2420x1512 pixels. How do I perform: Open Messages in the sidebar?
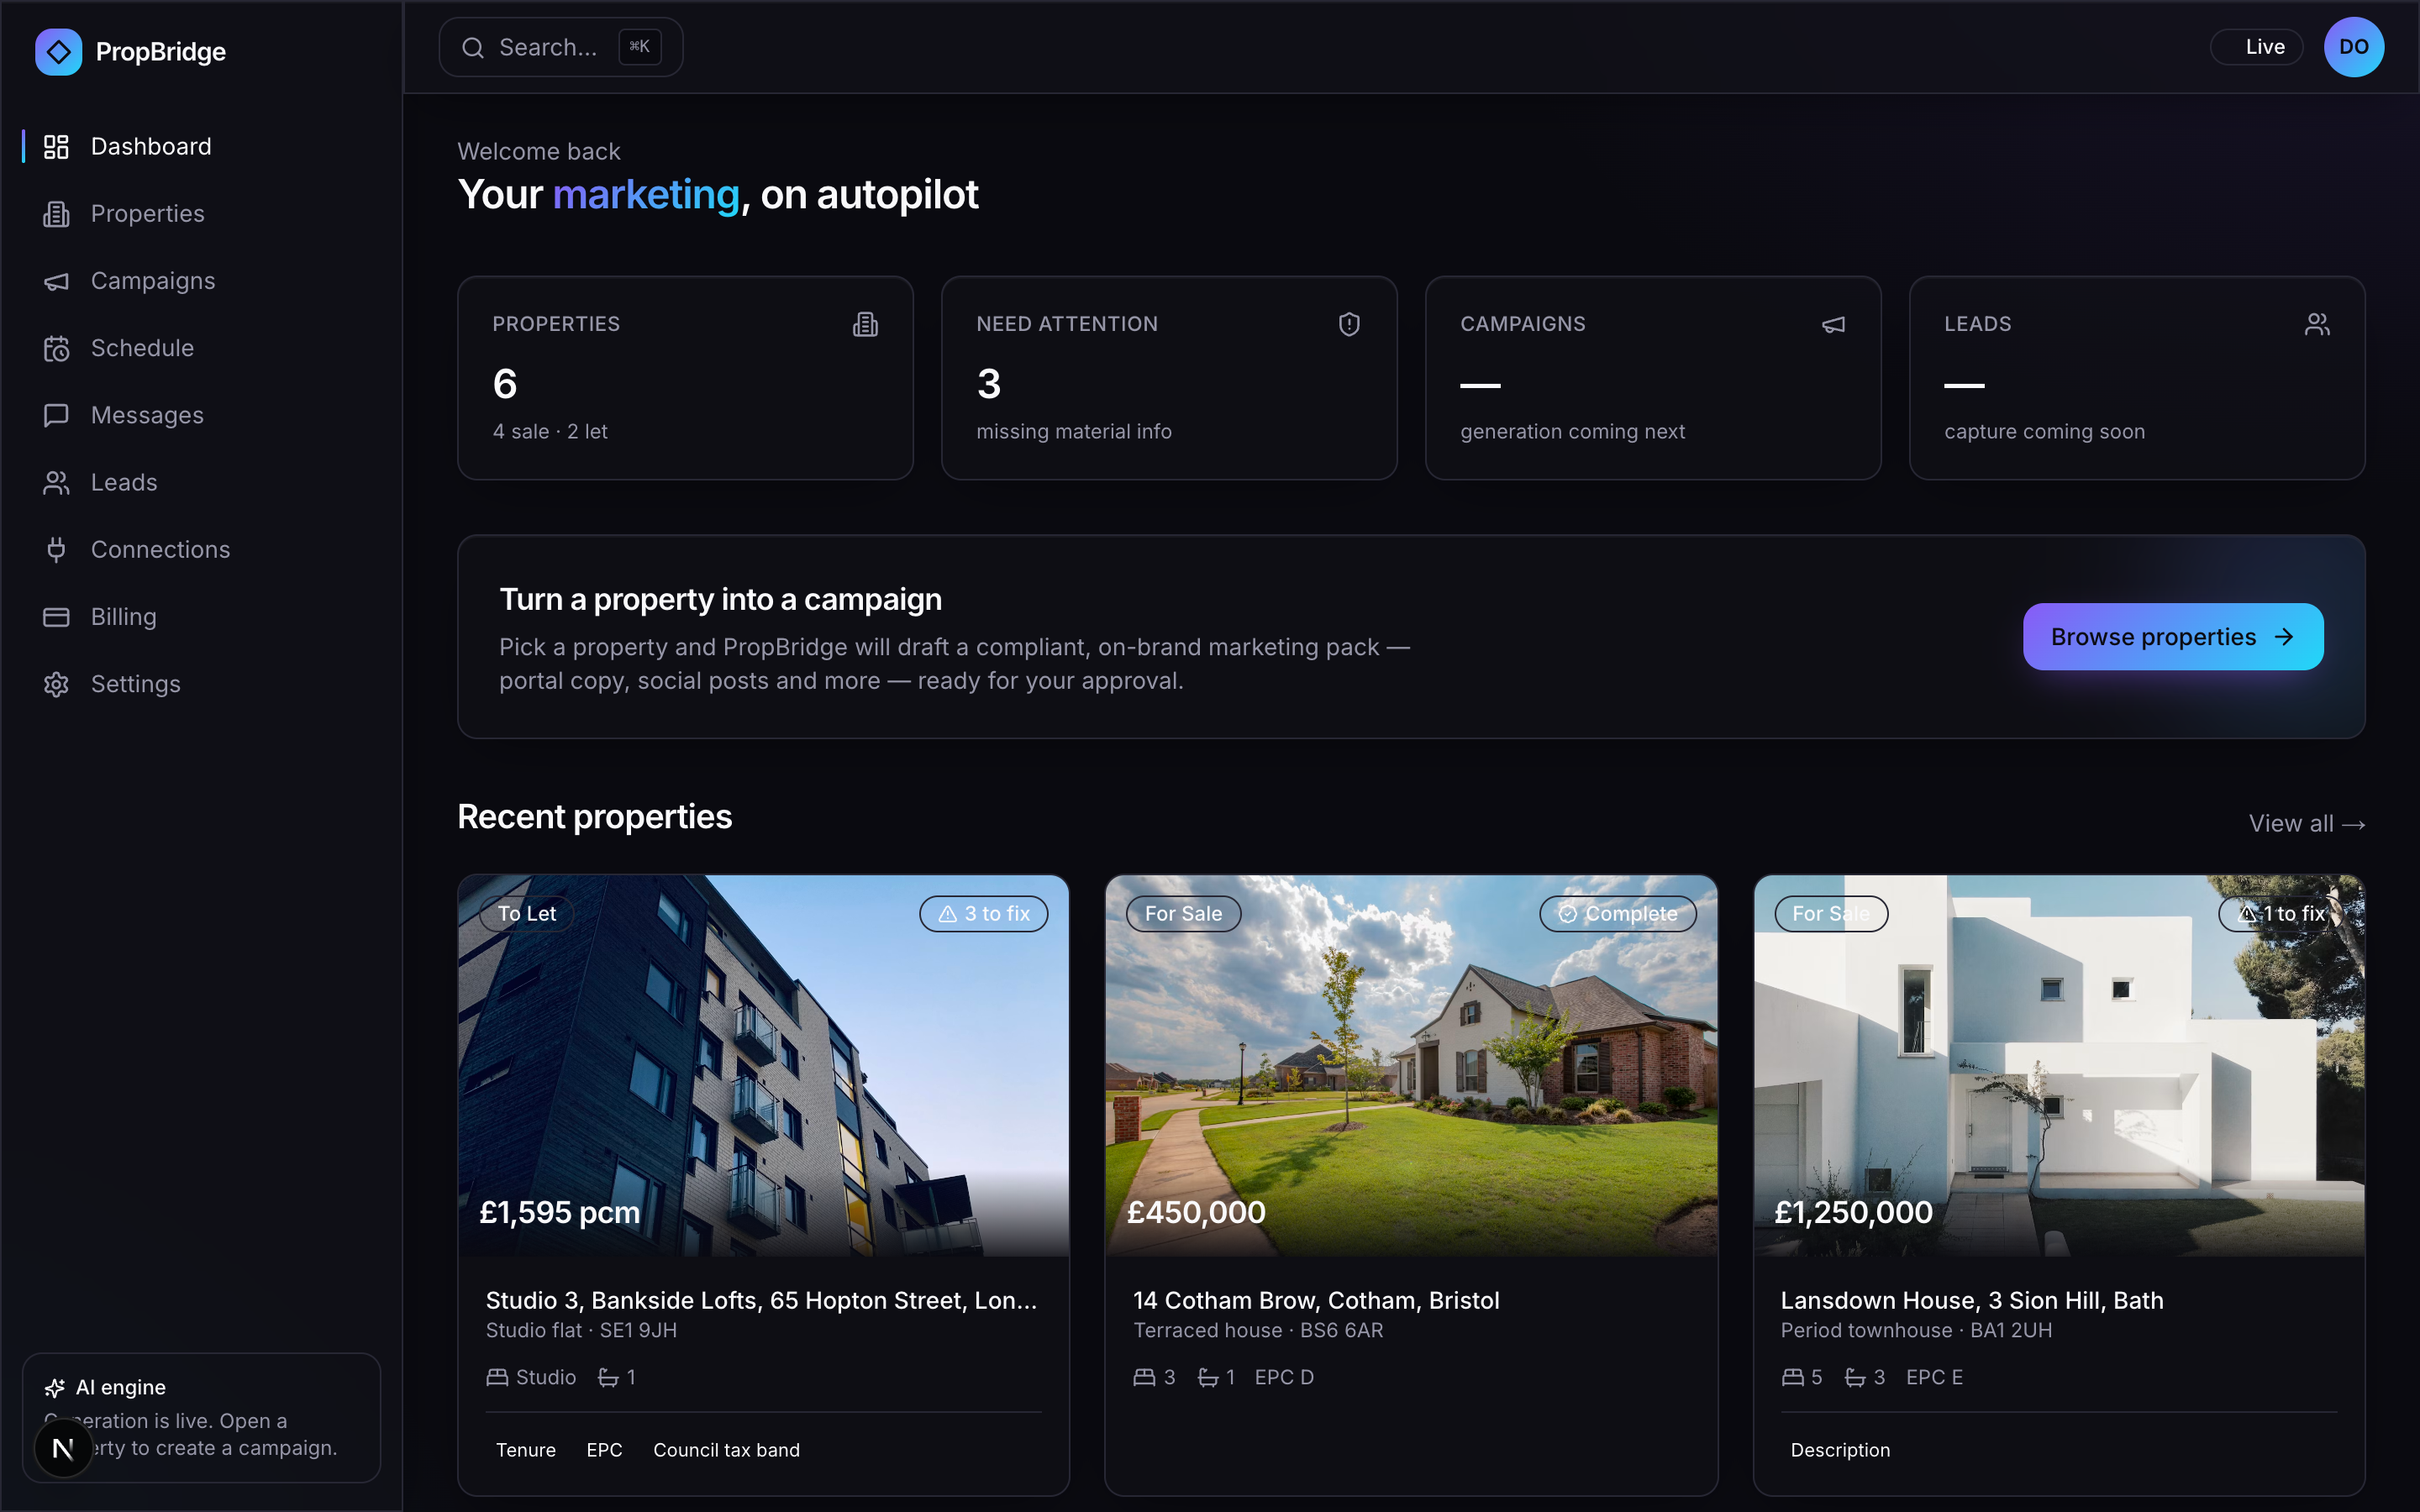(202, 415)
